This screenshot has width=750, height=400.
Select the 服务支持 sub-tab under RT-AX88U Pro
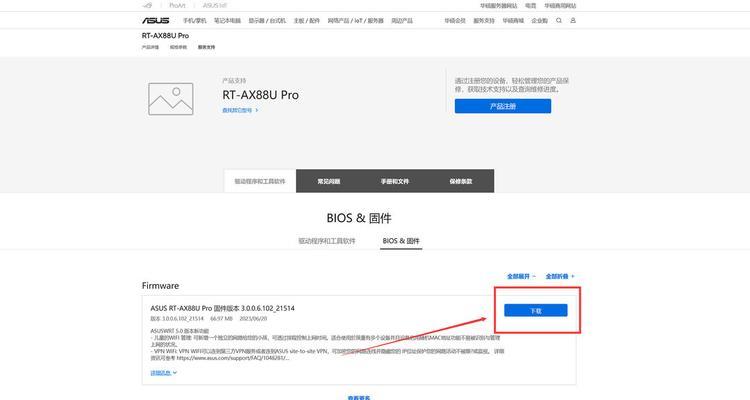click(206, 47)
